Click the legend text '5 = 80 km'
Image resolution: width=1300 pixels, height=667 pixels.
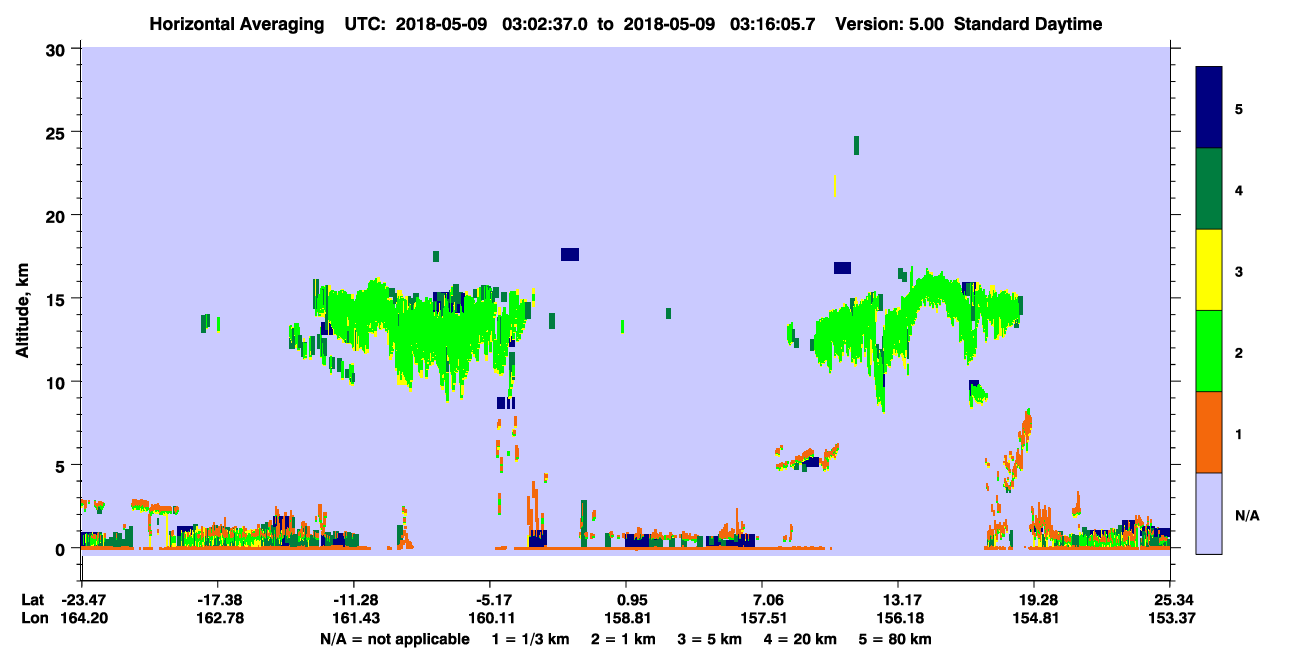[x=896, y=639]
